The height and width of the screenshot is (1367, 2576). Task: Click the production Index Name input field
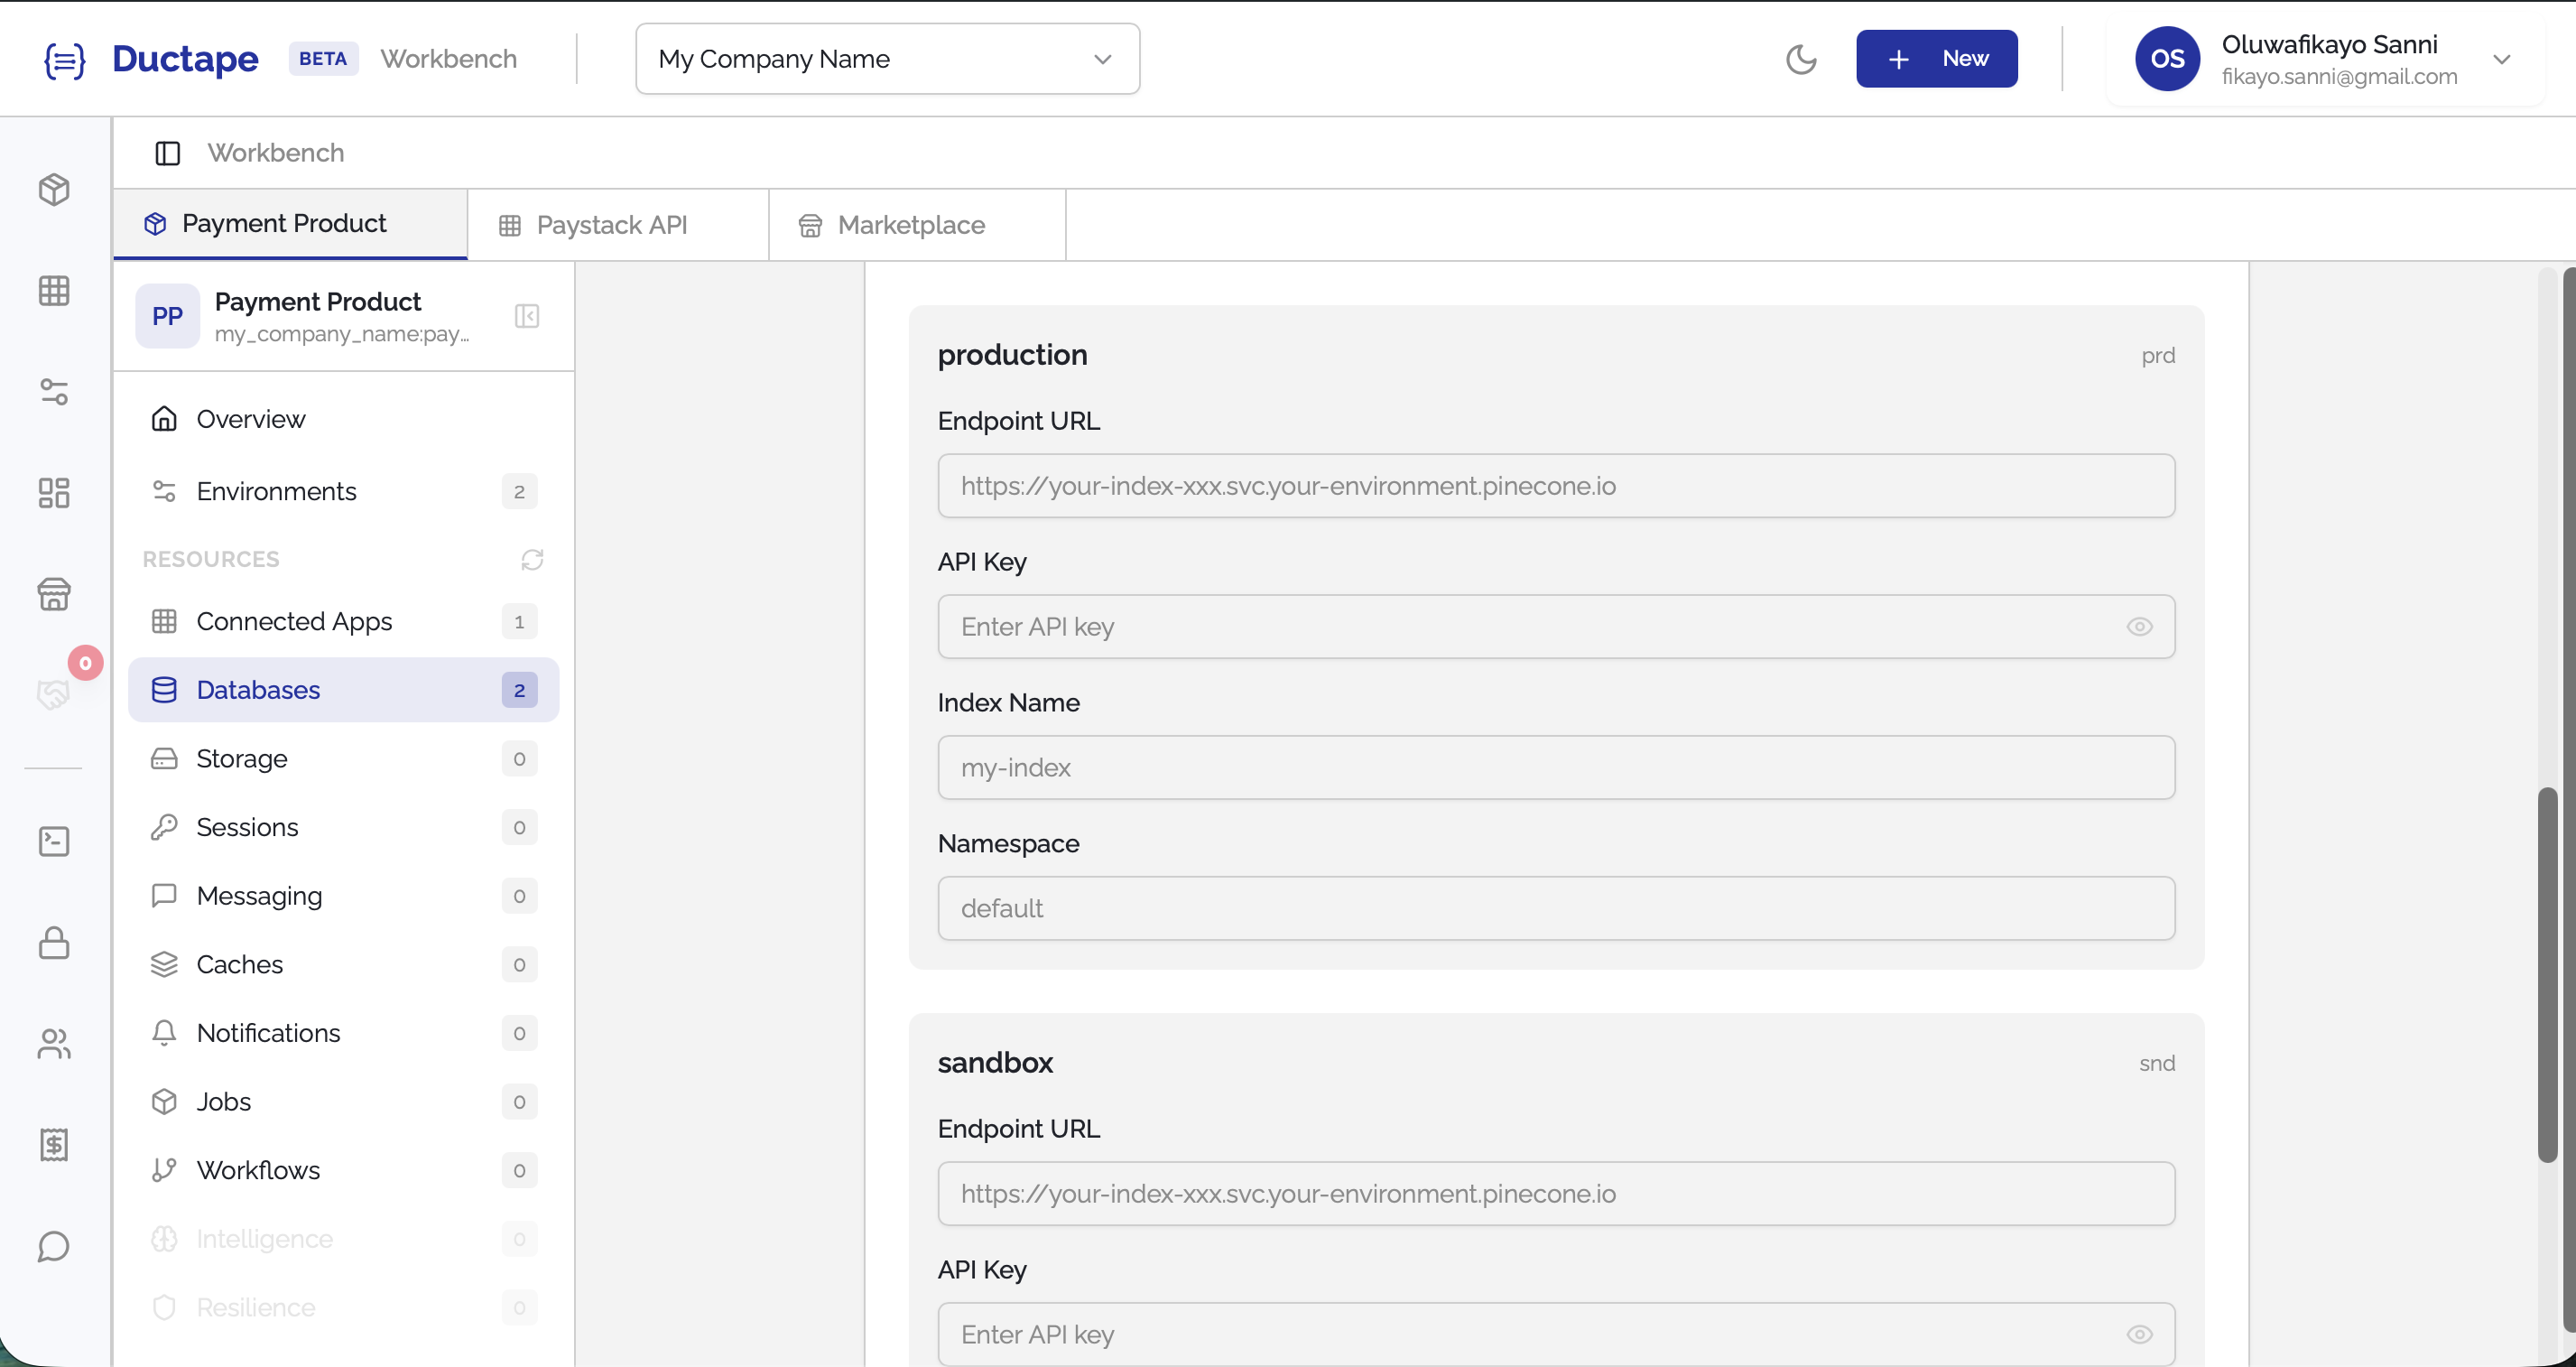1556,767
